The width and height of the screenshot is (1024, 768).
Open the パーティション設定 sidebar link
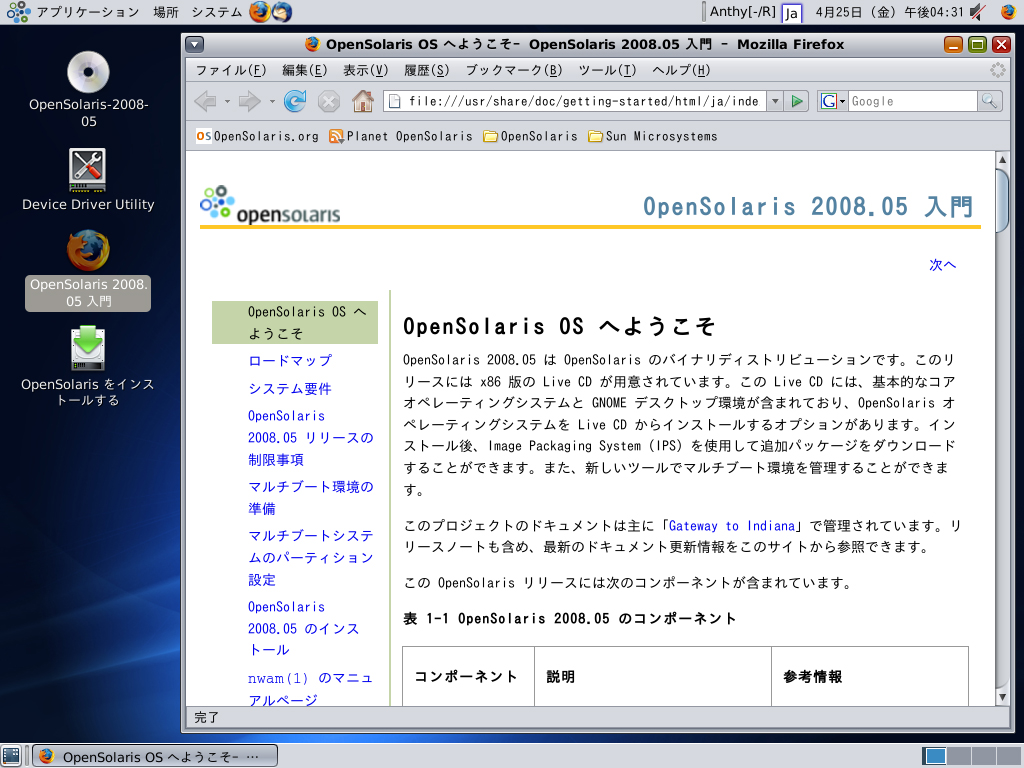point(310,558)
